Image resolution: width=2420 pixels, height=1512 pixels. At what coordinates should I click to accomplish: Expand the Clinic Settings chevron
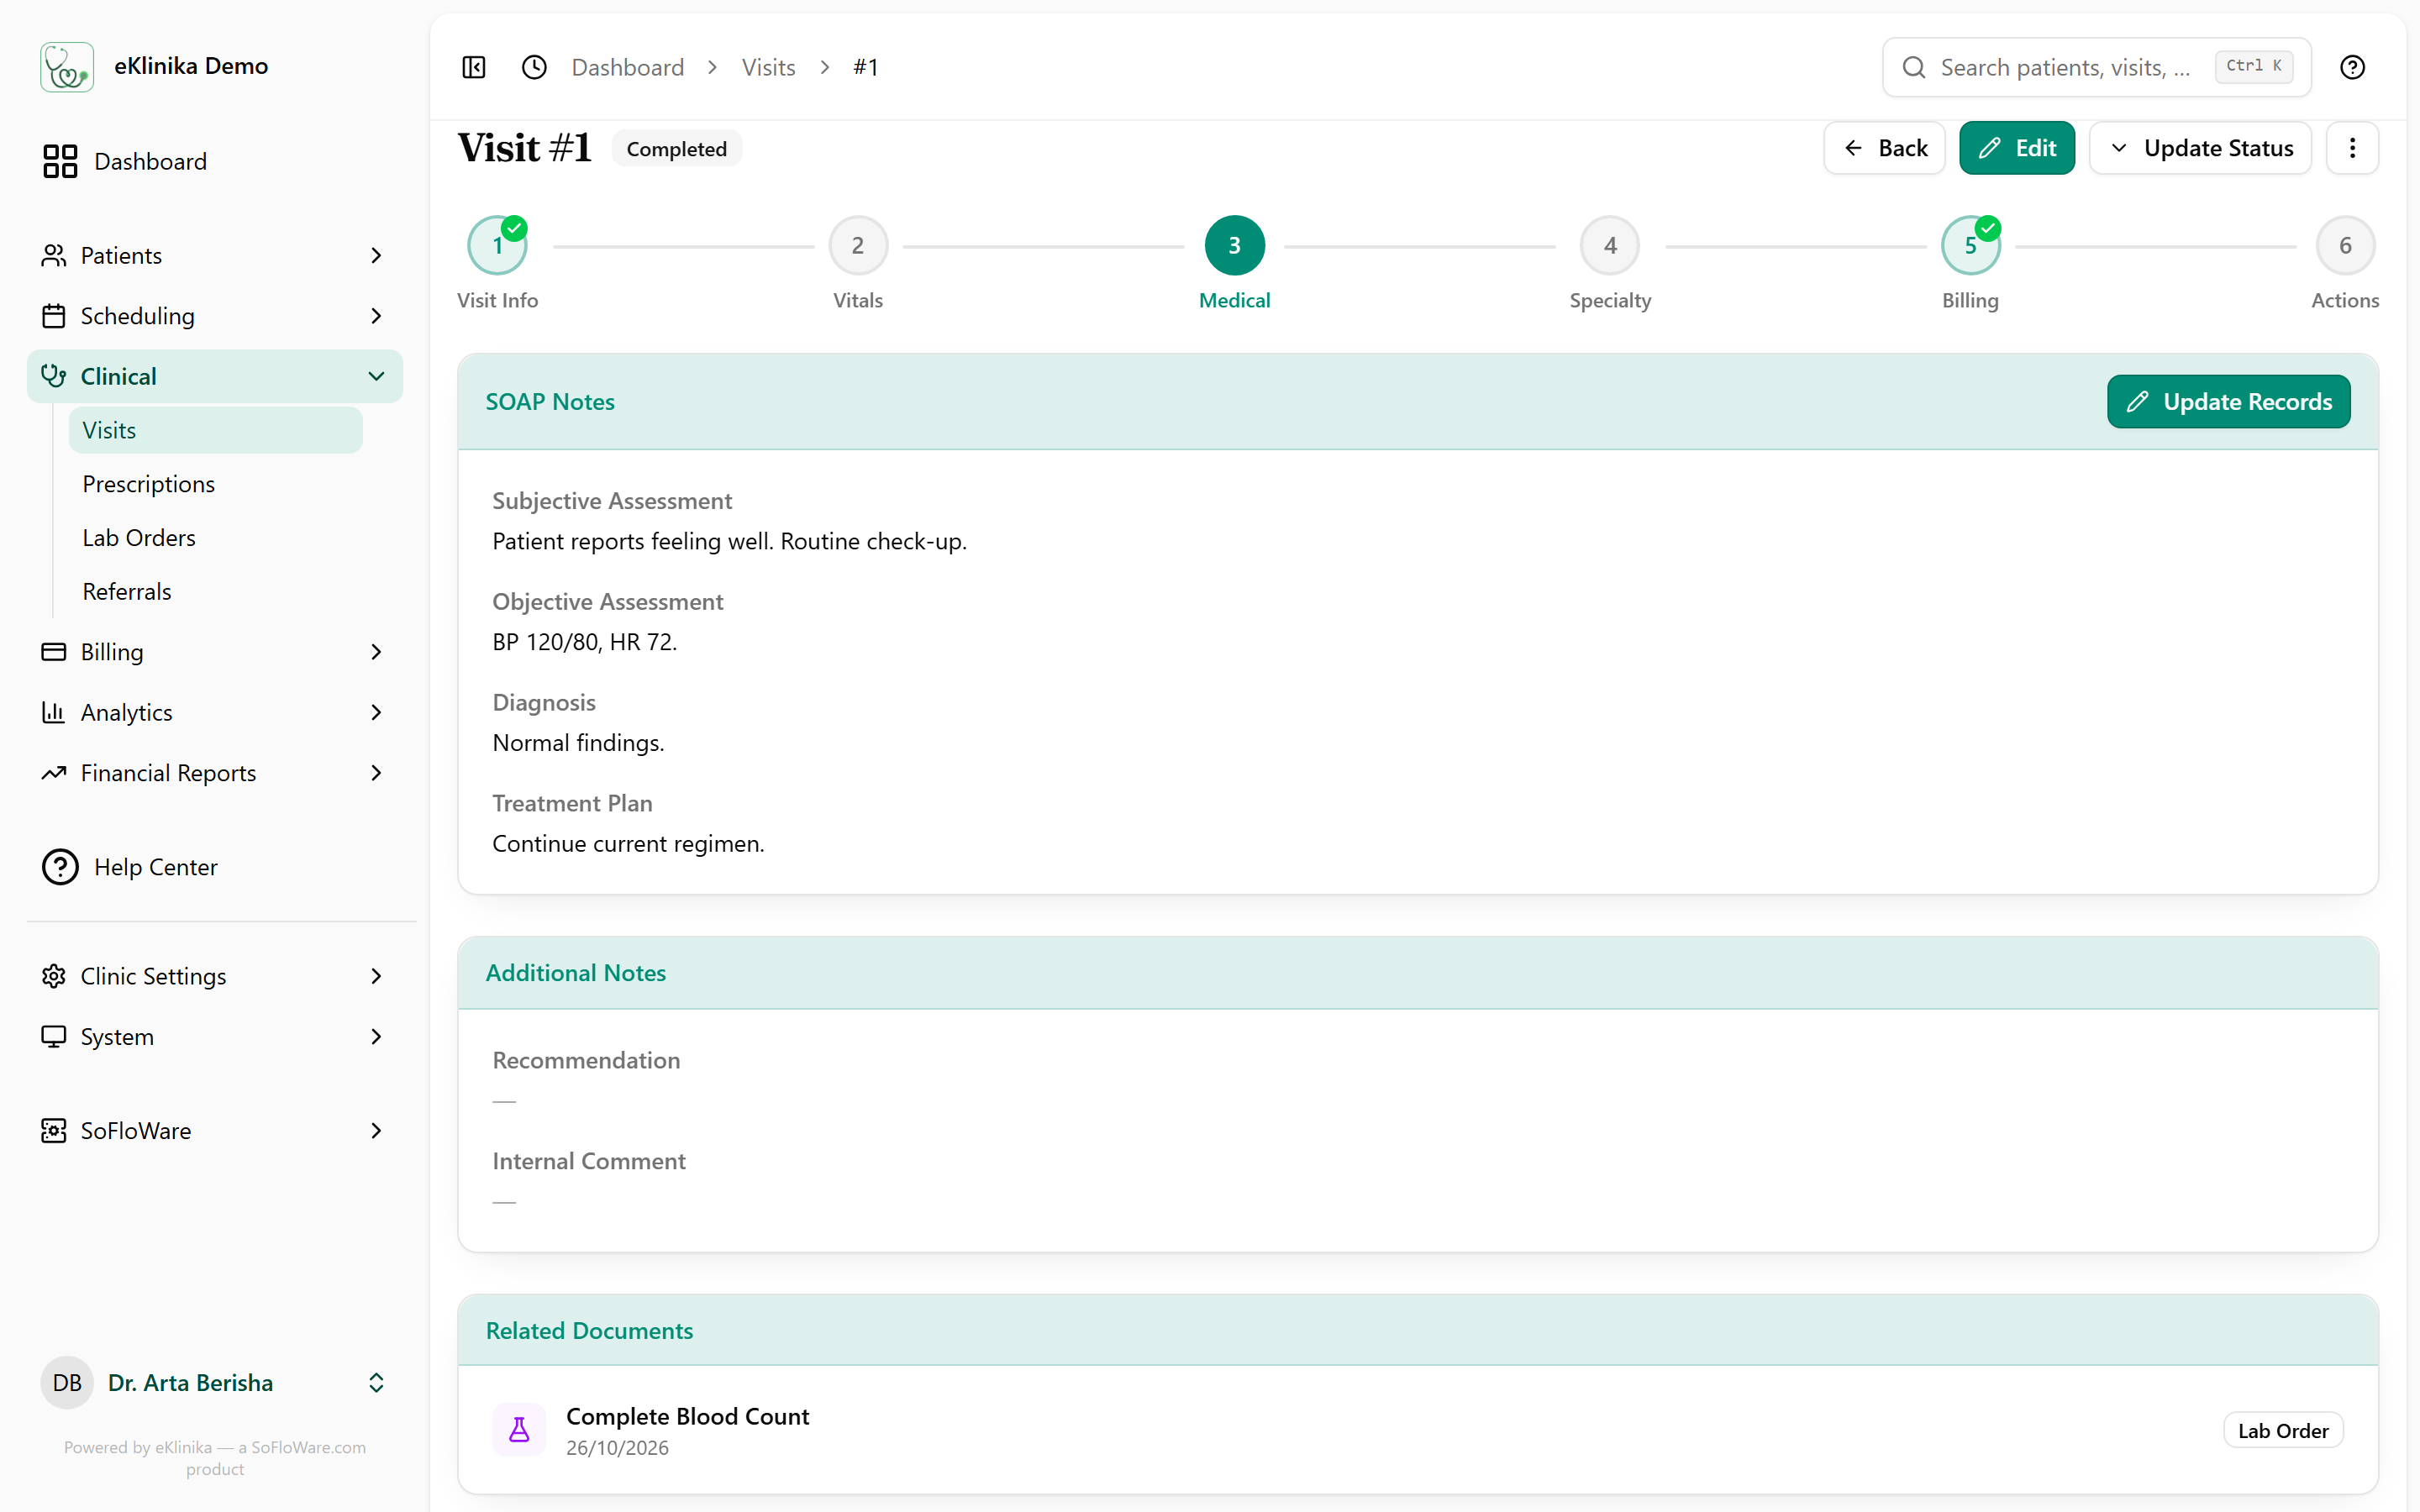coord(376,976)
